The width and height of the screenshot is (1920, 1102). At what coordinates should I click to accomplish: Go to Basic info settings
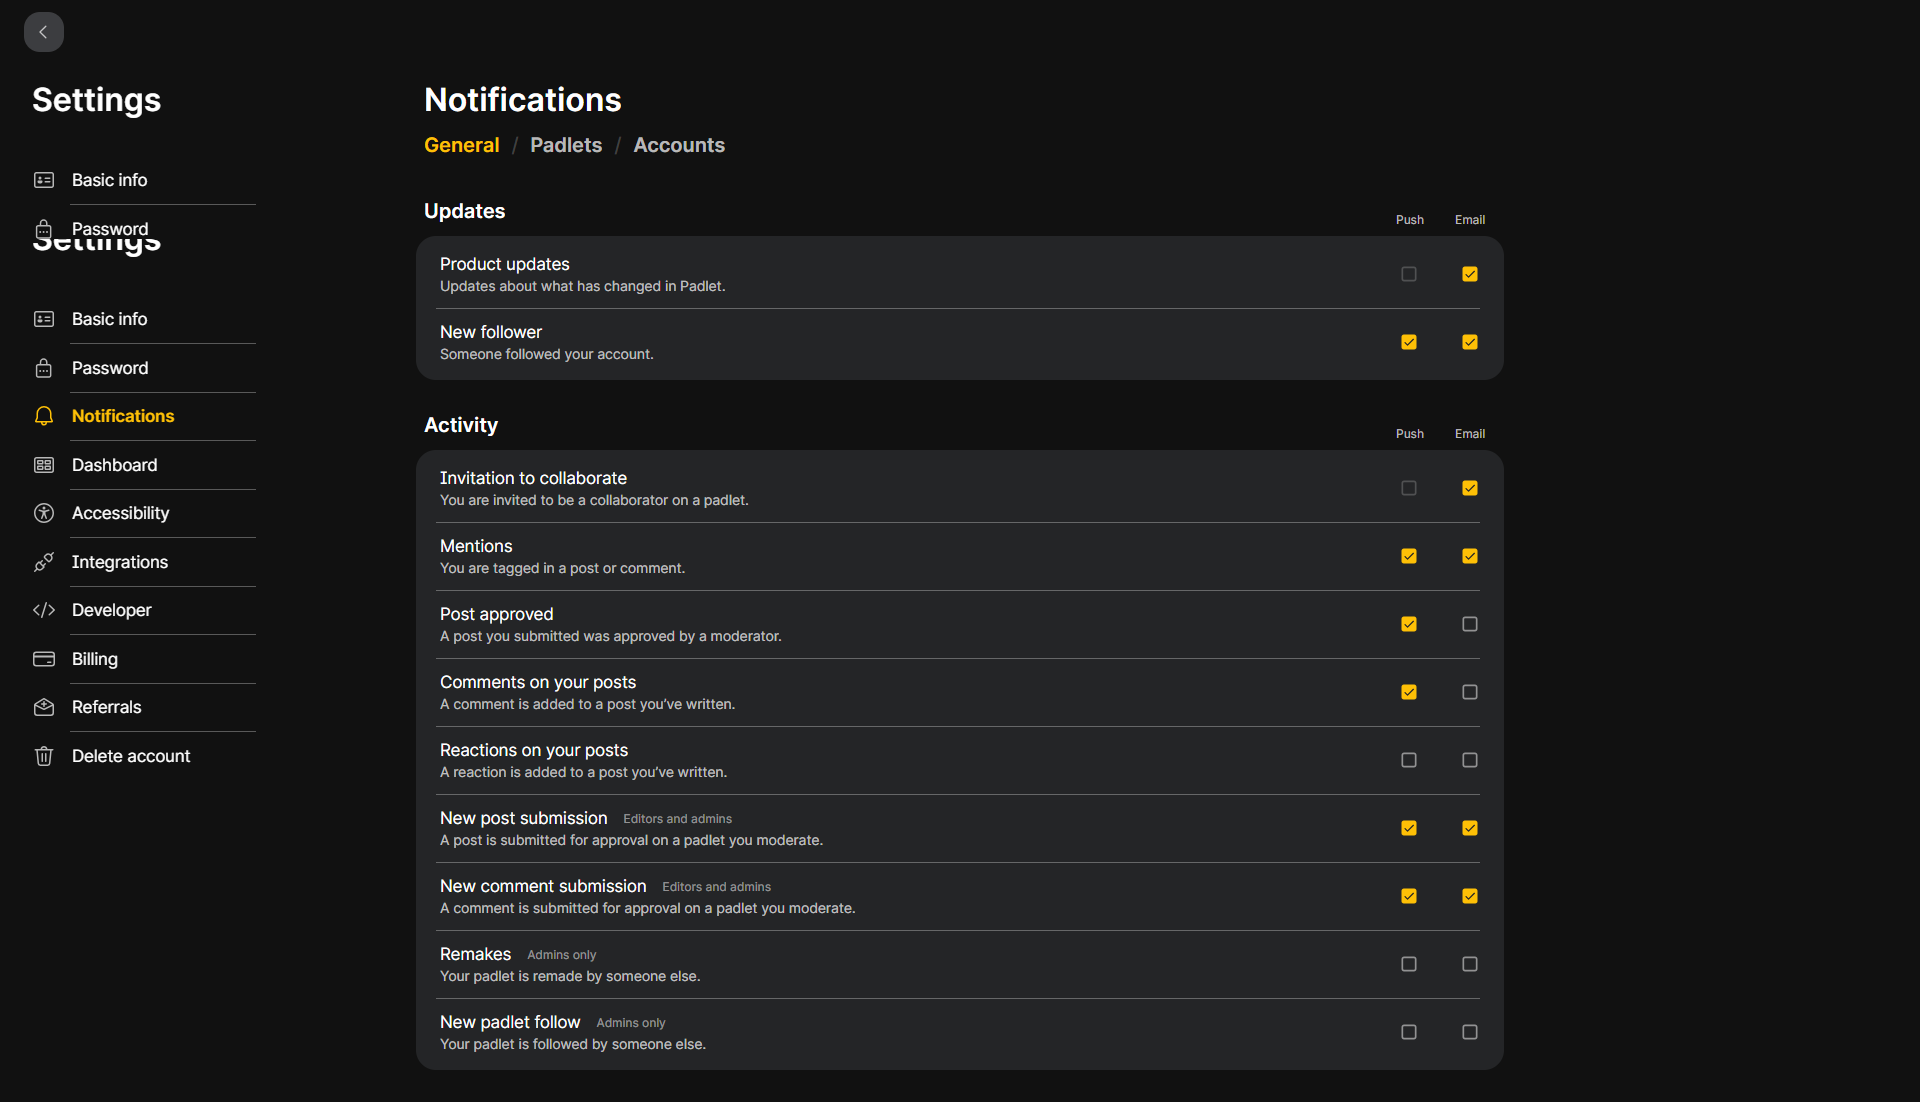tap(109, 319)
